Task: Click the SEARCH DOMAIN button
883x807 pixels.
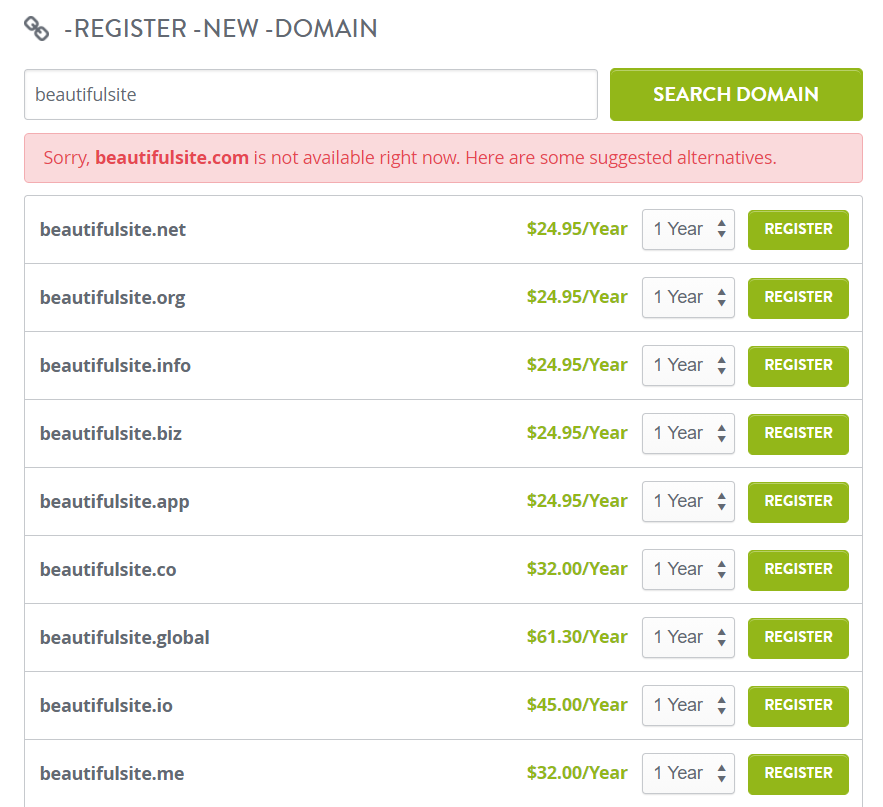Action: point(736,95)
